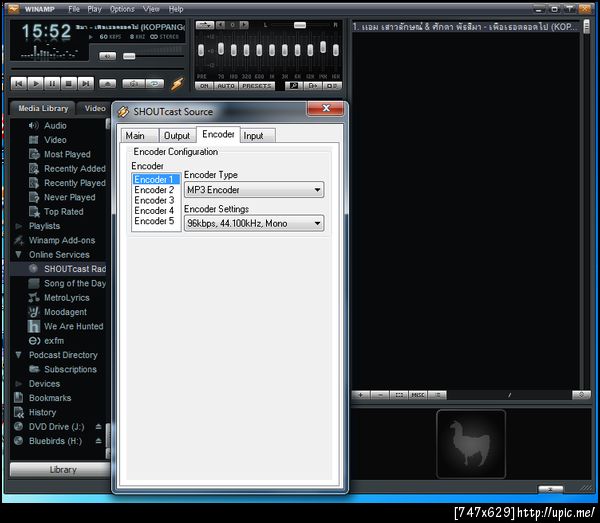Open the Moodagent service
This screenshot has width=600, height=523.
(65, 312)
